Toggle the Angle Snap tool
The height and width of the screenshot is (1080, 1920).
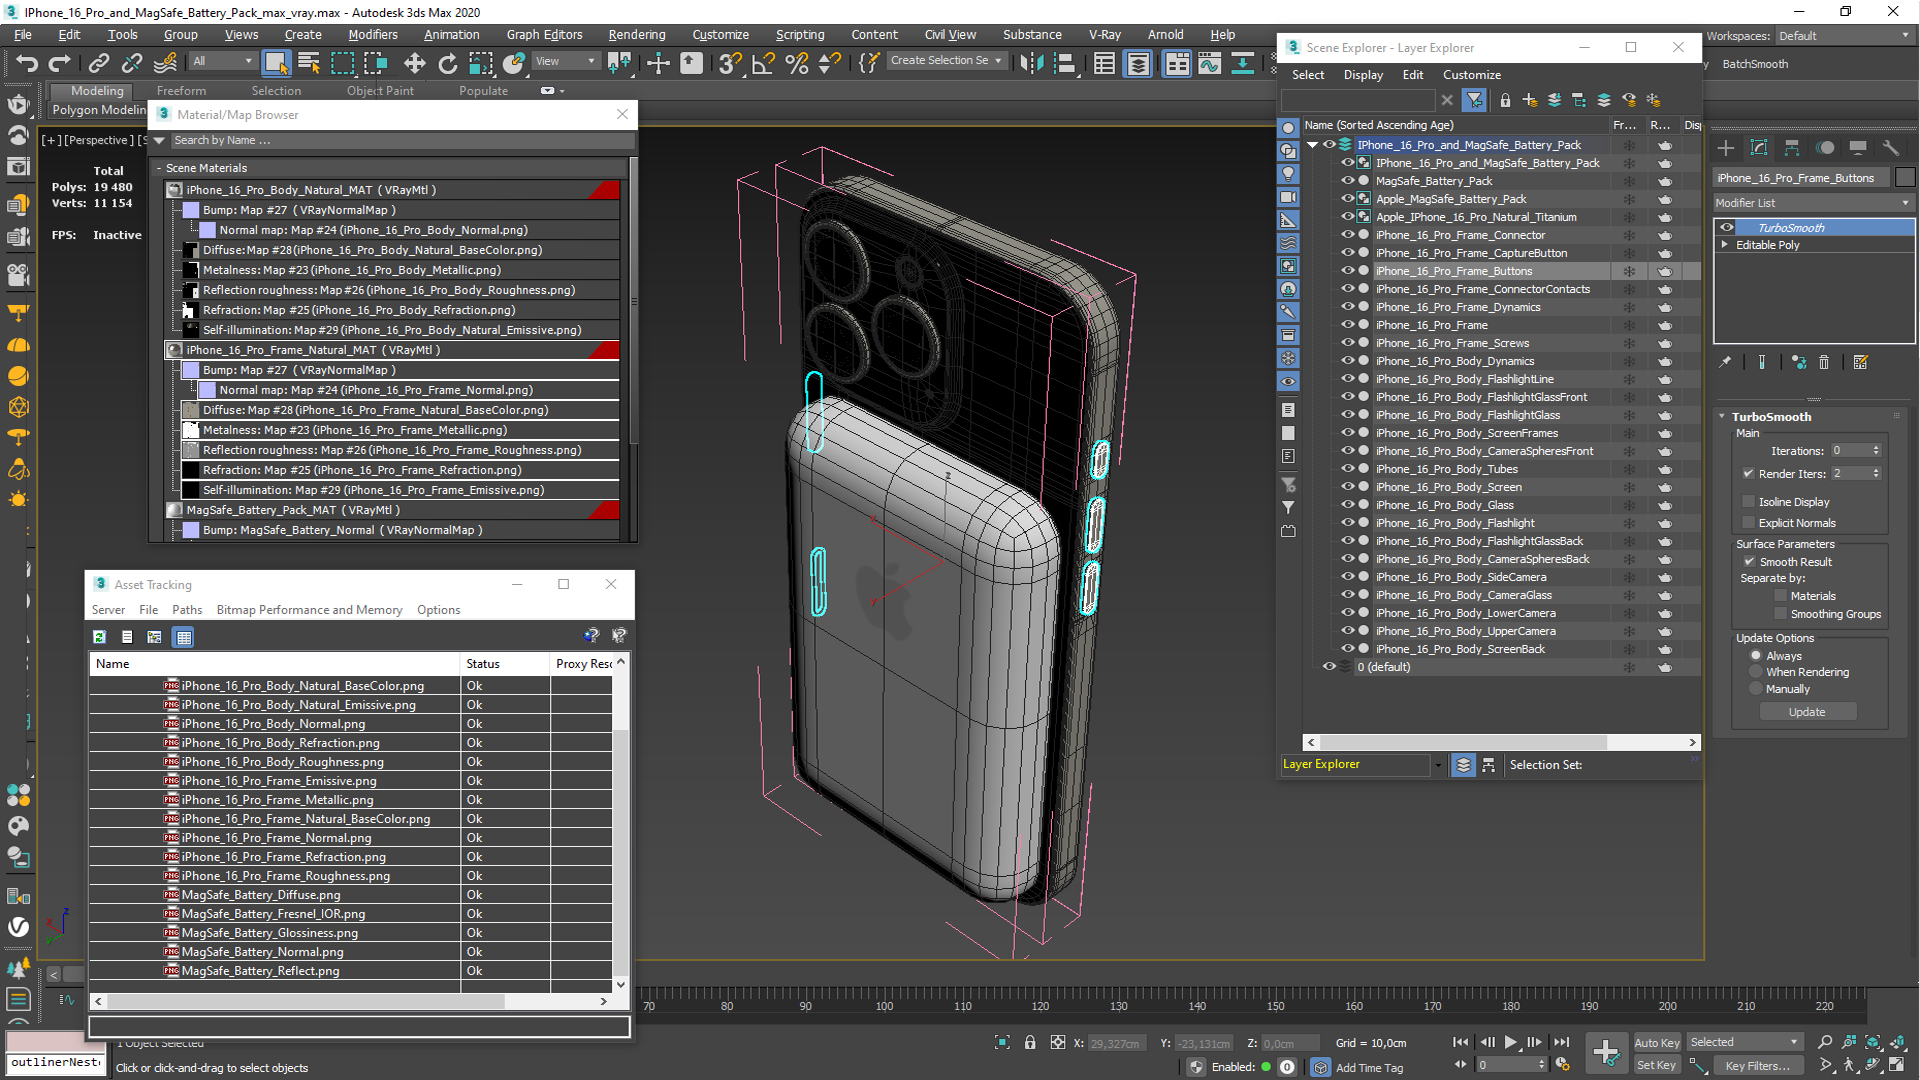pyautogui.click(x=764, y=63)
